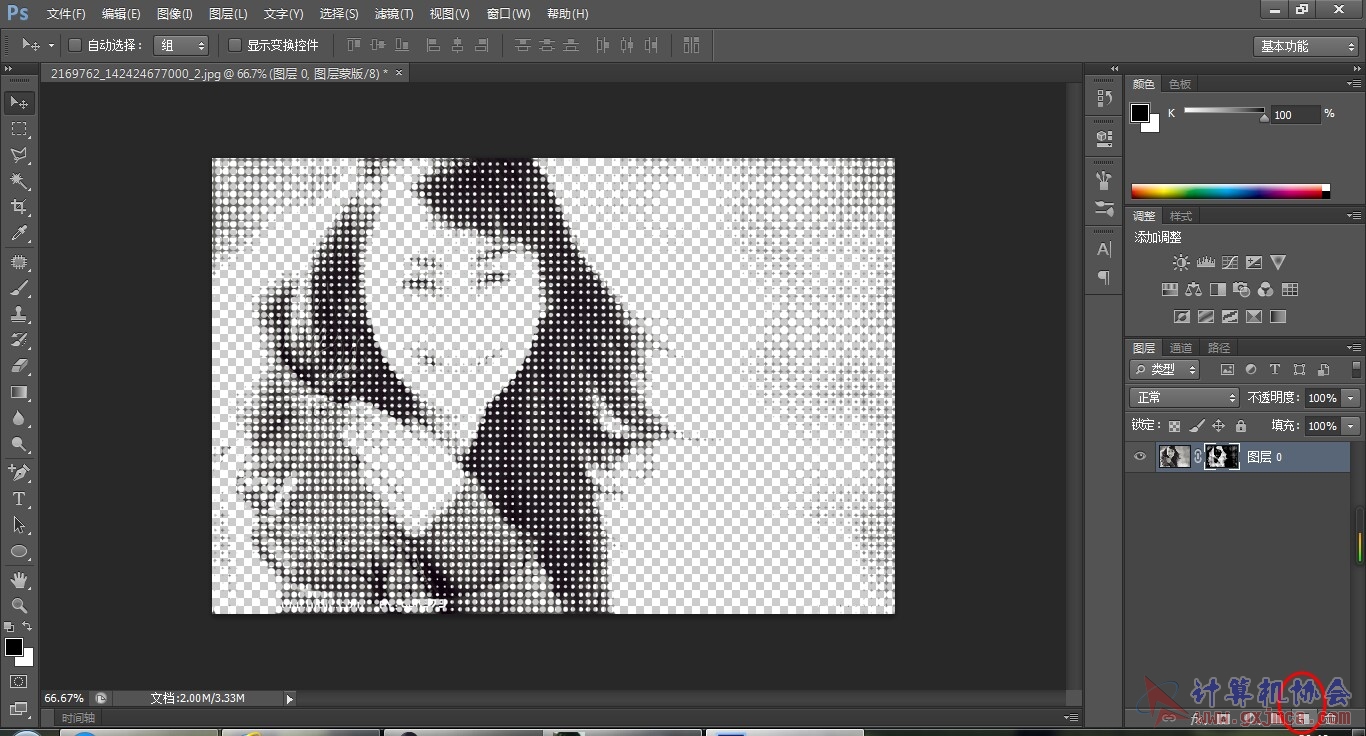Screen dimensions: 1366x736
Task: Open the layer filter 类型 dropdown
Action: coord(1165,369)
